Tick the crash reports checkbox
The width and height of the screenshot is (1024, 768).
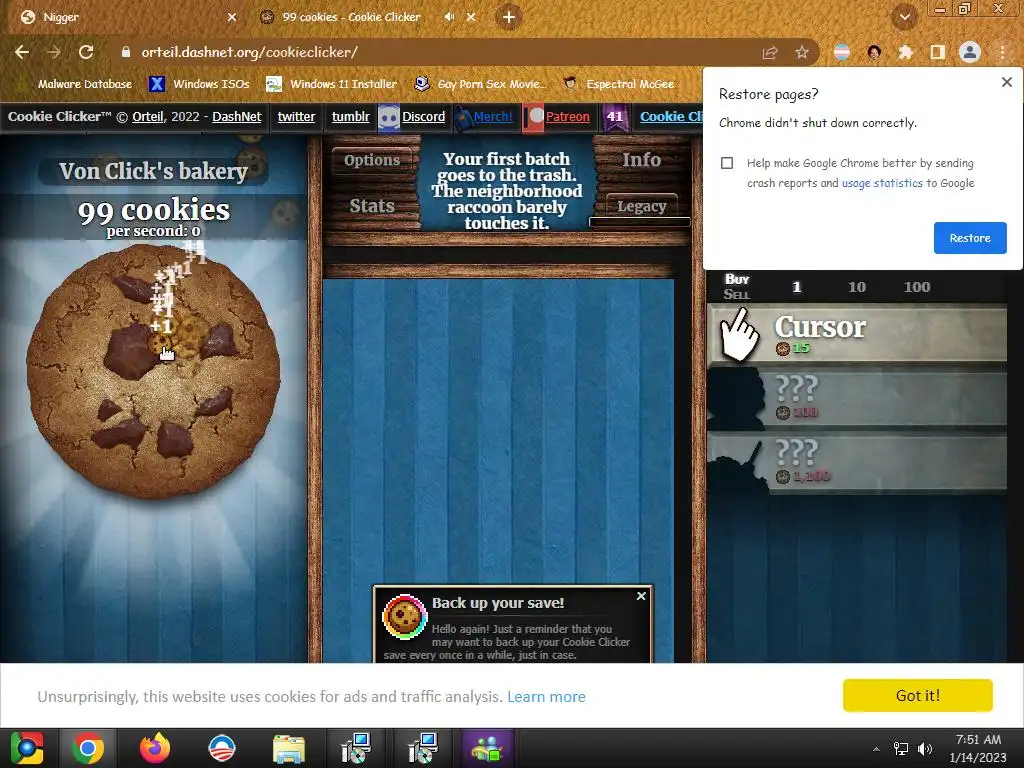(x=727, y=163)
